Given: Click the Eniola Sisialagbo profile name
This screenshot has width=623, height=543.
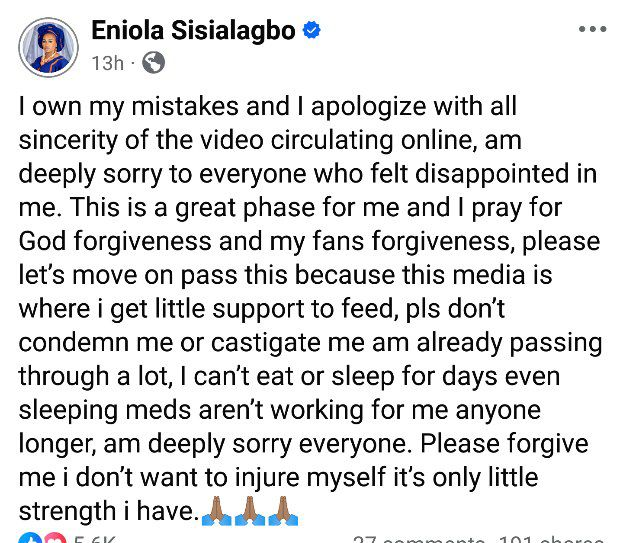Looking at the screenshot, I should coord(193,31).
